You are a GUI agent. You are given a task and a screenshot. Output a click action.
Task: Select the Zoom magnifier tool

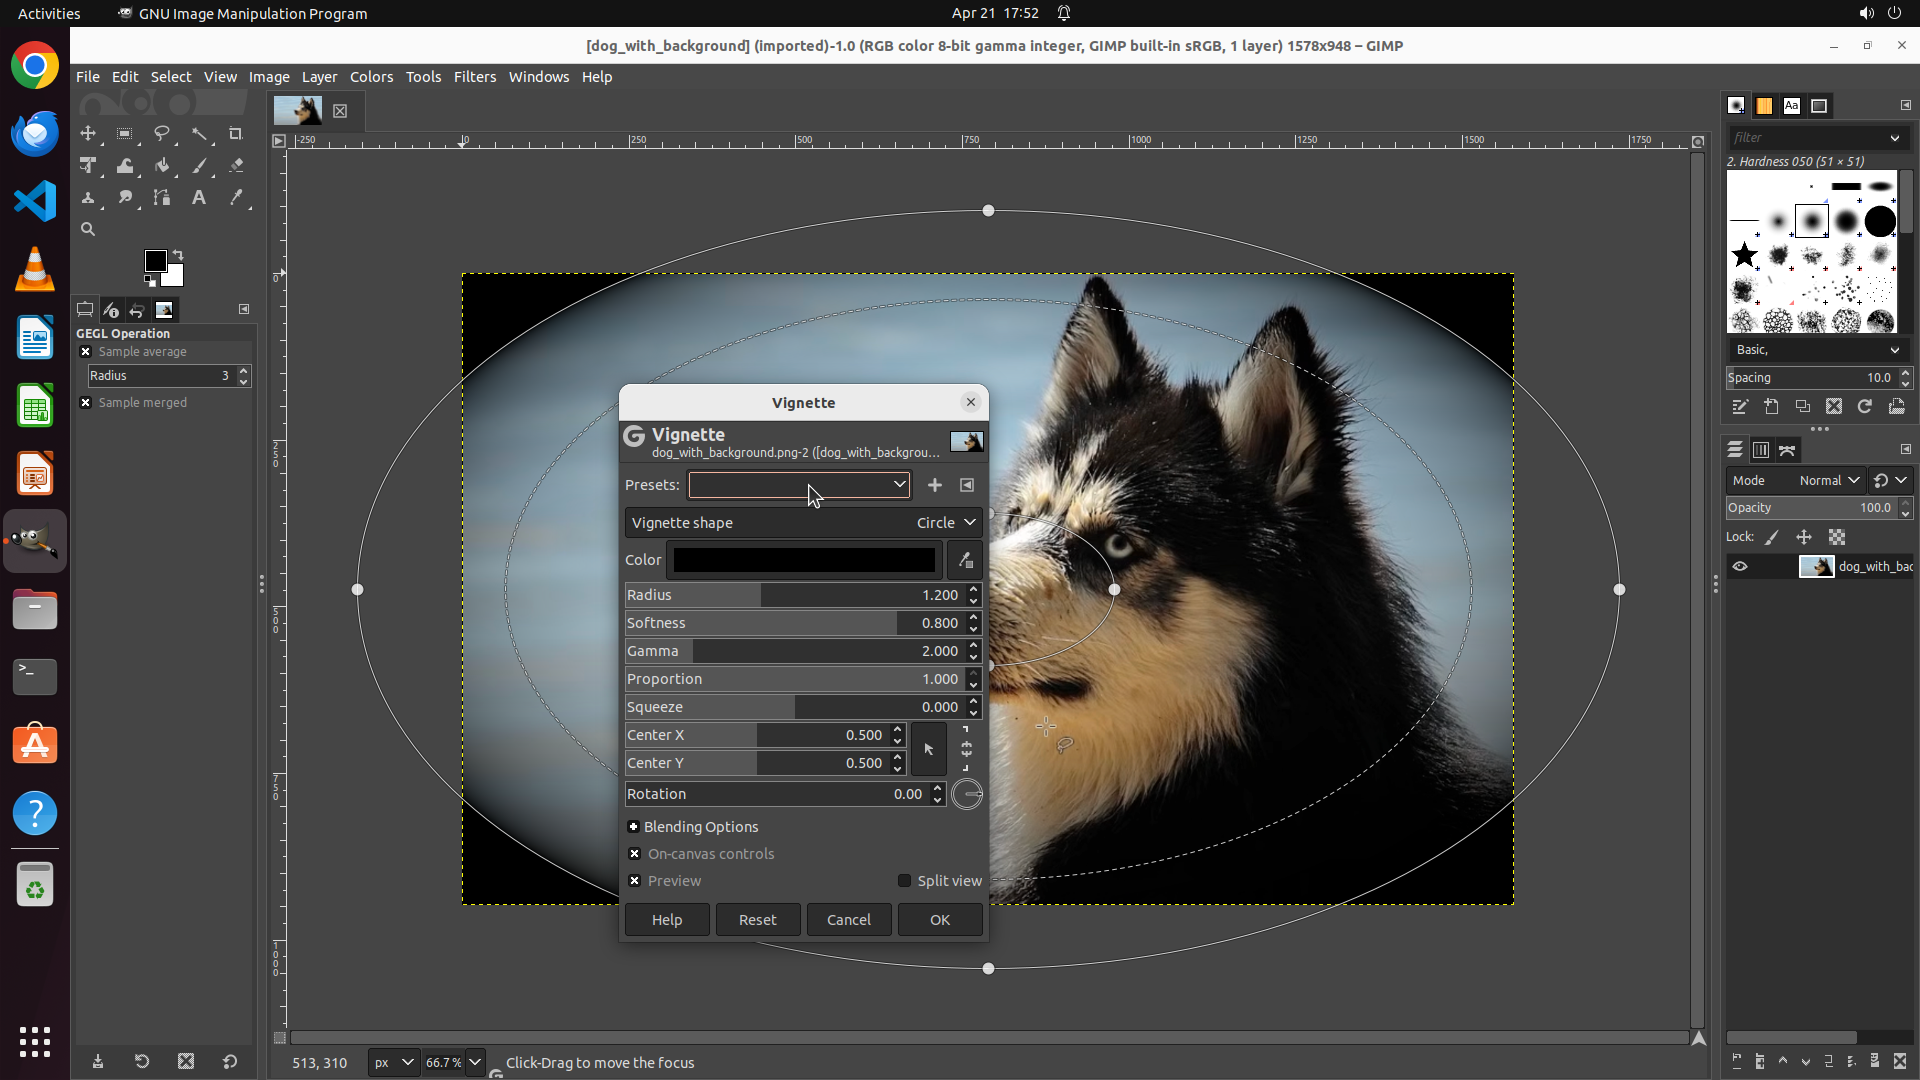[88, 230]
